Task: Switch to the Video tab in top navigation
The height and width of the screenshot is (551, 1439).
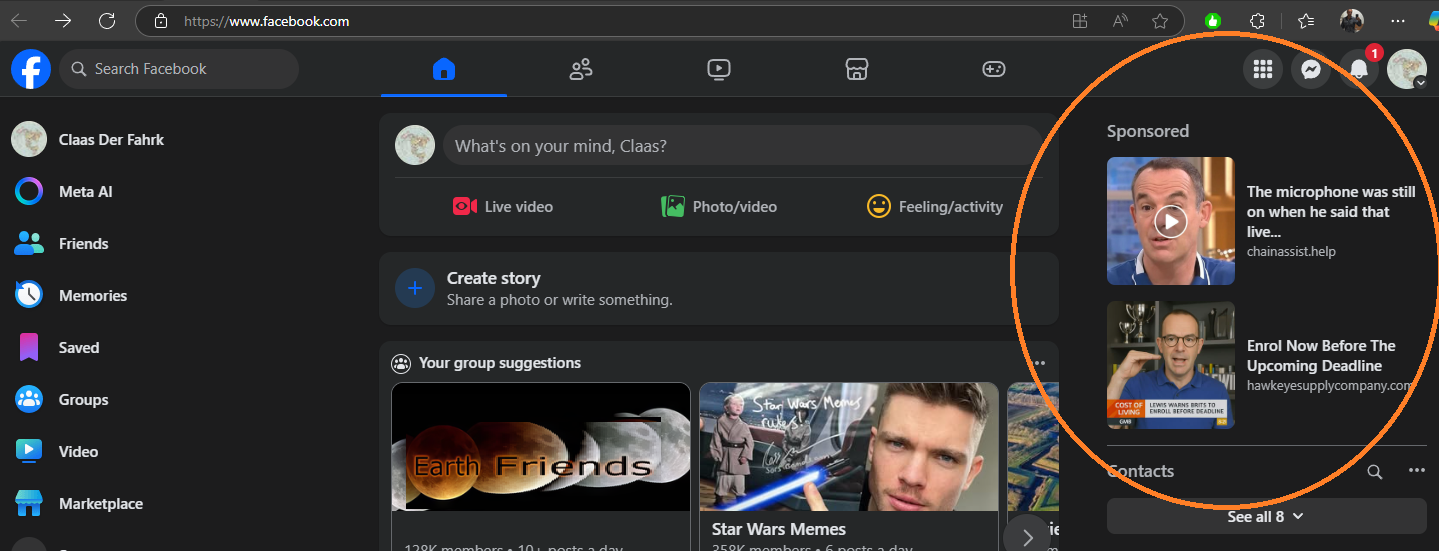Action: tap(718, 69)
